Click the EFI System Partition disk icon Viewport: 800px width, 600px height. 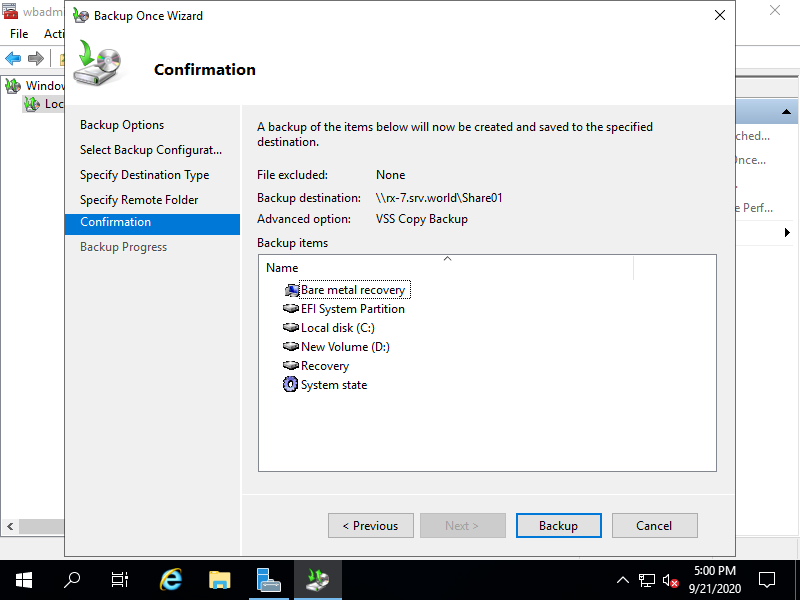coord(290,308)
